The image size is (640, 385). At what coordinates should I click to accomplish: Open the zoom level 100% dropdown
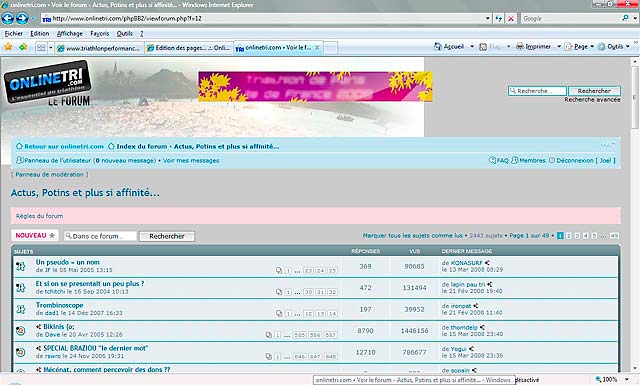(x=627, y=380)
